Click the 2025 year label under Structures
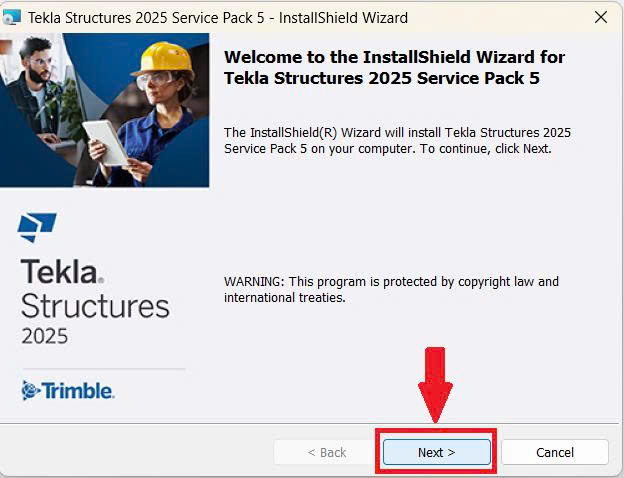The image size is (624, 478). pos(45,335)
